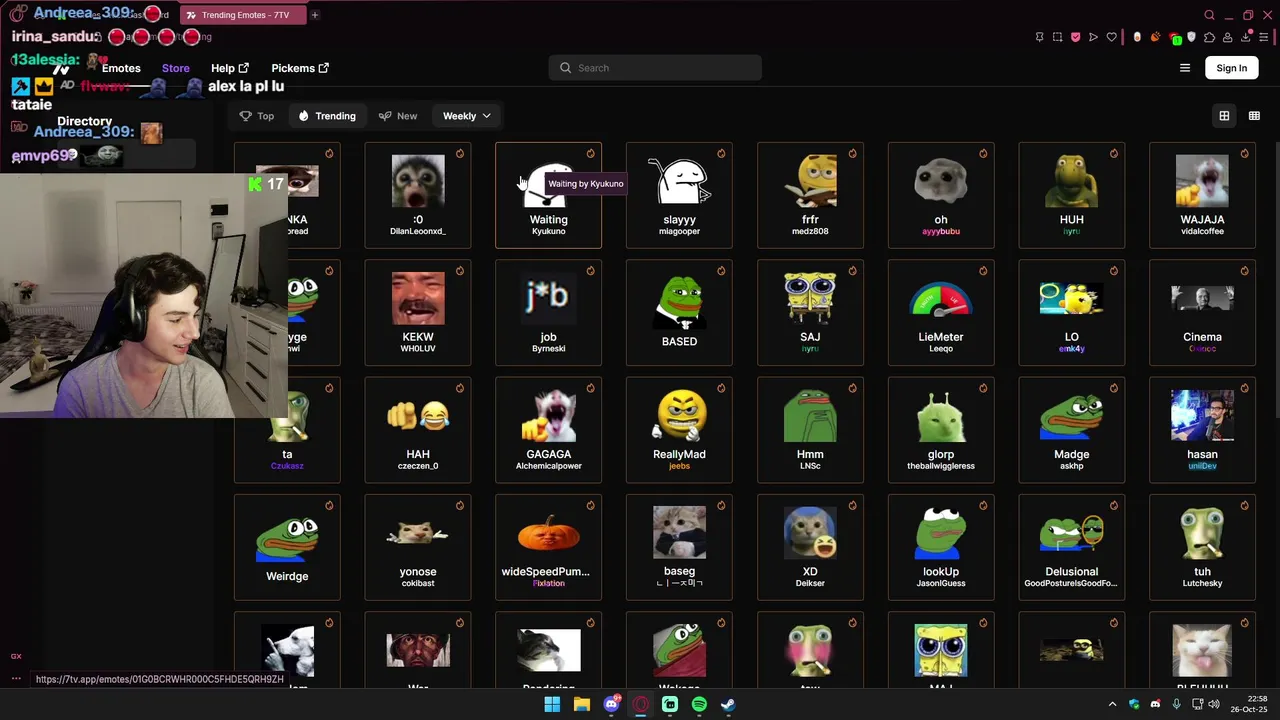1280x720 pixels.
Task: Click author Lutchesky under tuh
Action: coord(1202,583)
